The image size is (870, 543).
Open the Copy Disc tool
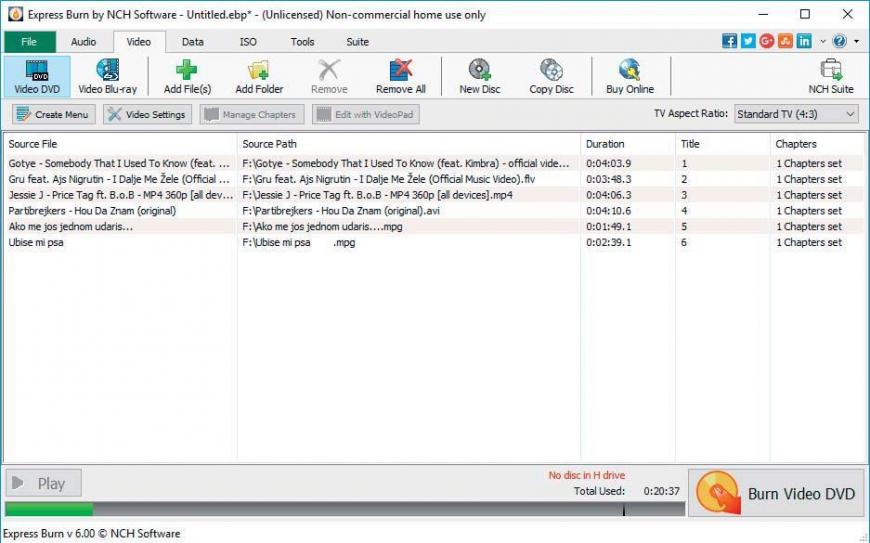coord(551,77)
